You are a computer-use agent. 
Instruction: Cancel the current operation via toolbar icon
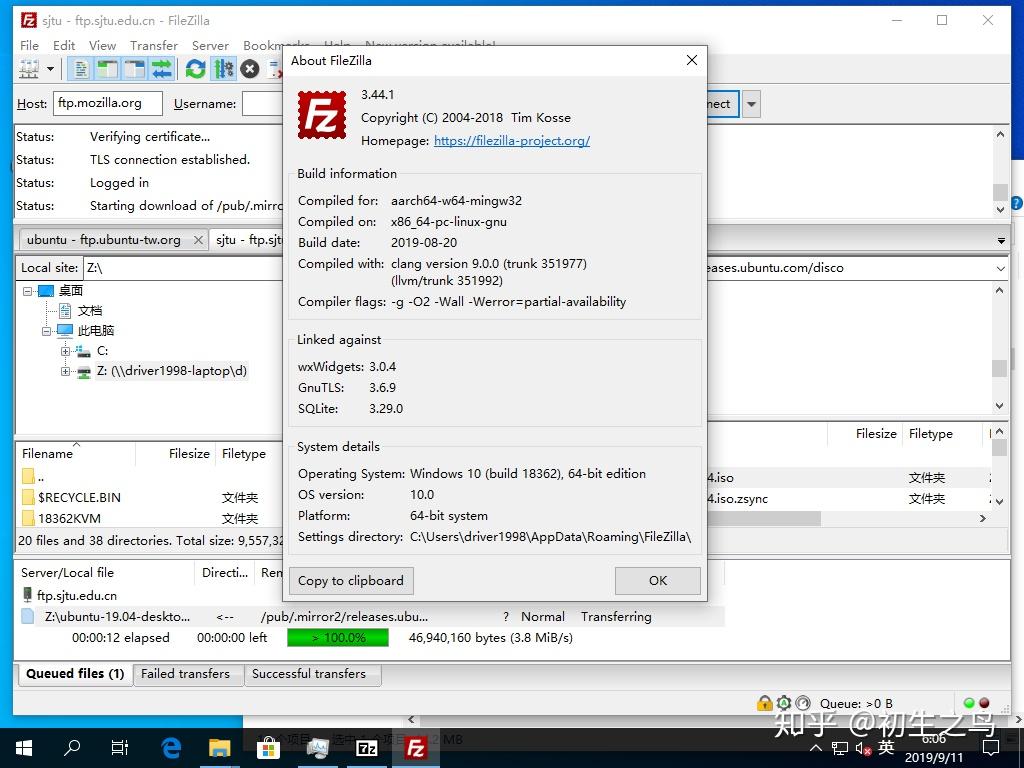point(249,69)
